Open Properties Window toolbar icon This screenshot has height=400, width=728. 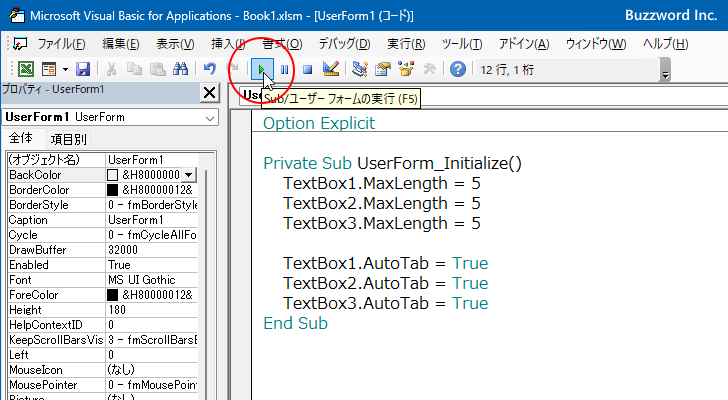383,69
